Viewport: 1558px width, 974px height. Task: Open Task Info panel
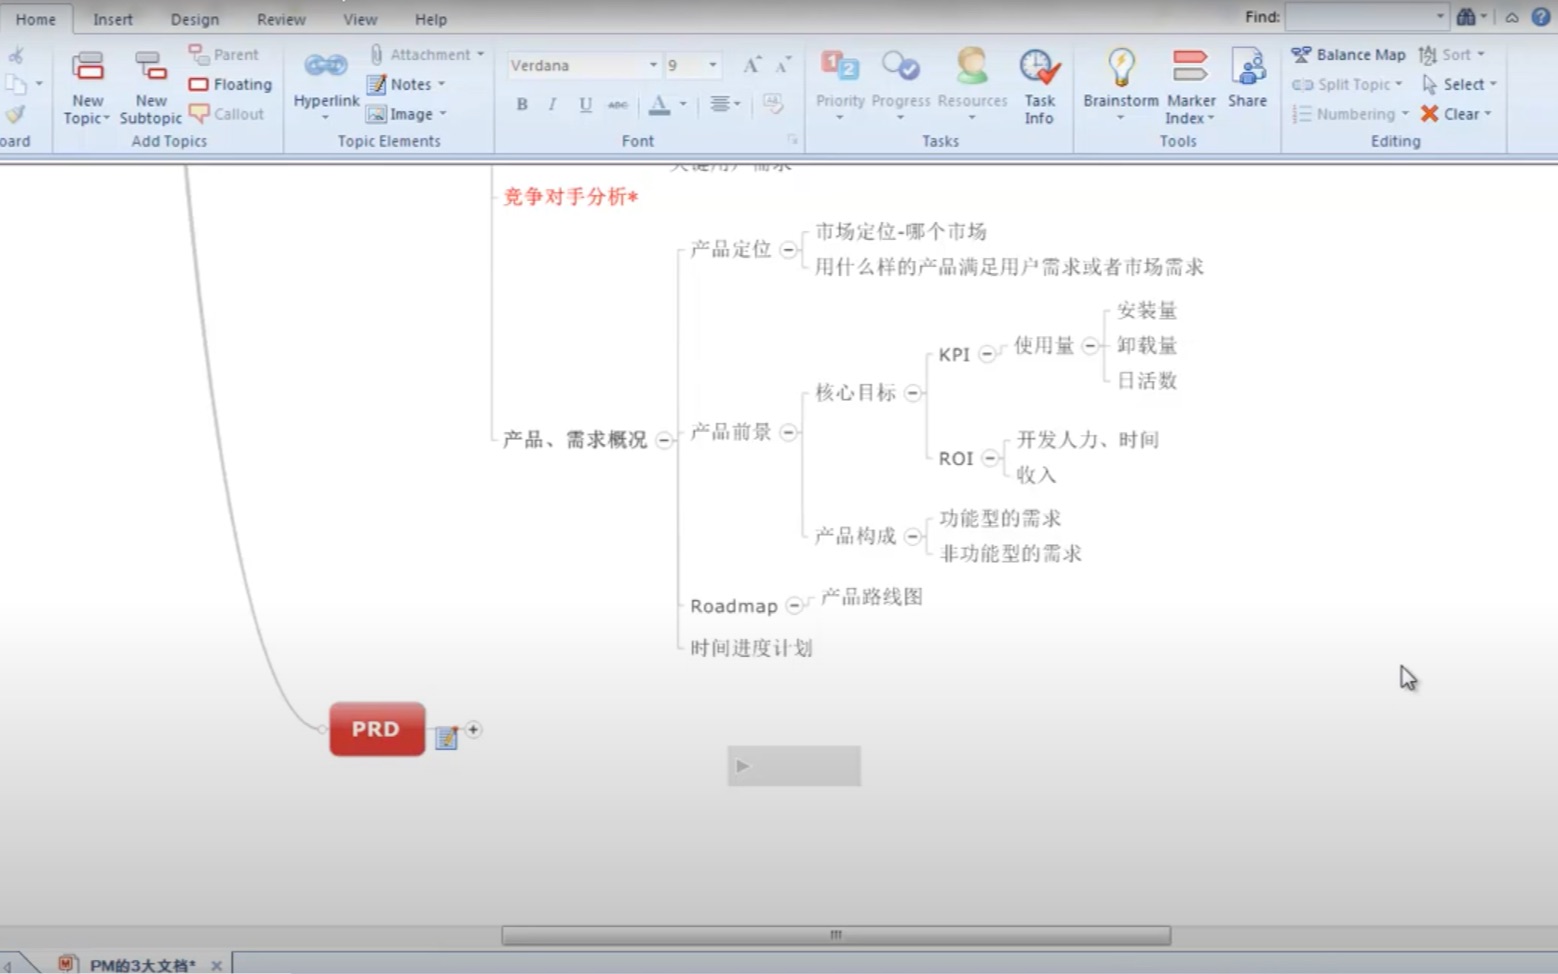[x=1039, y=85]
